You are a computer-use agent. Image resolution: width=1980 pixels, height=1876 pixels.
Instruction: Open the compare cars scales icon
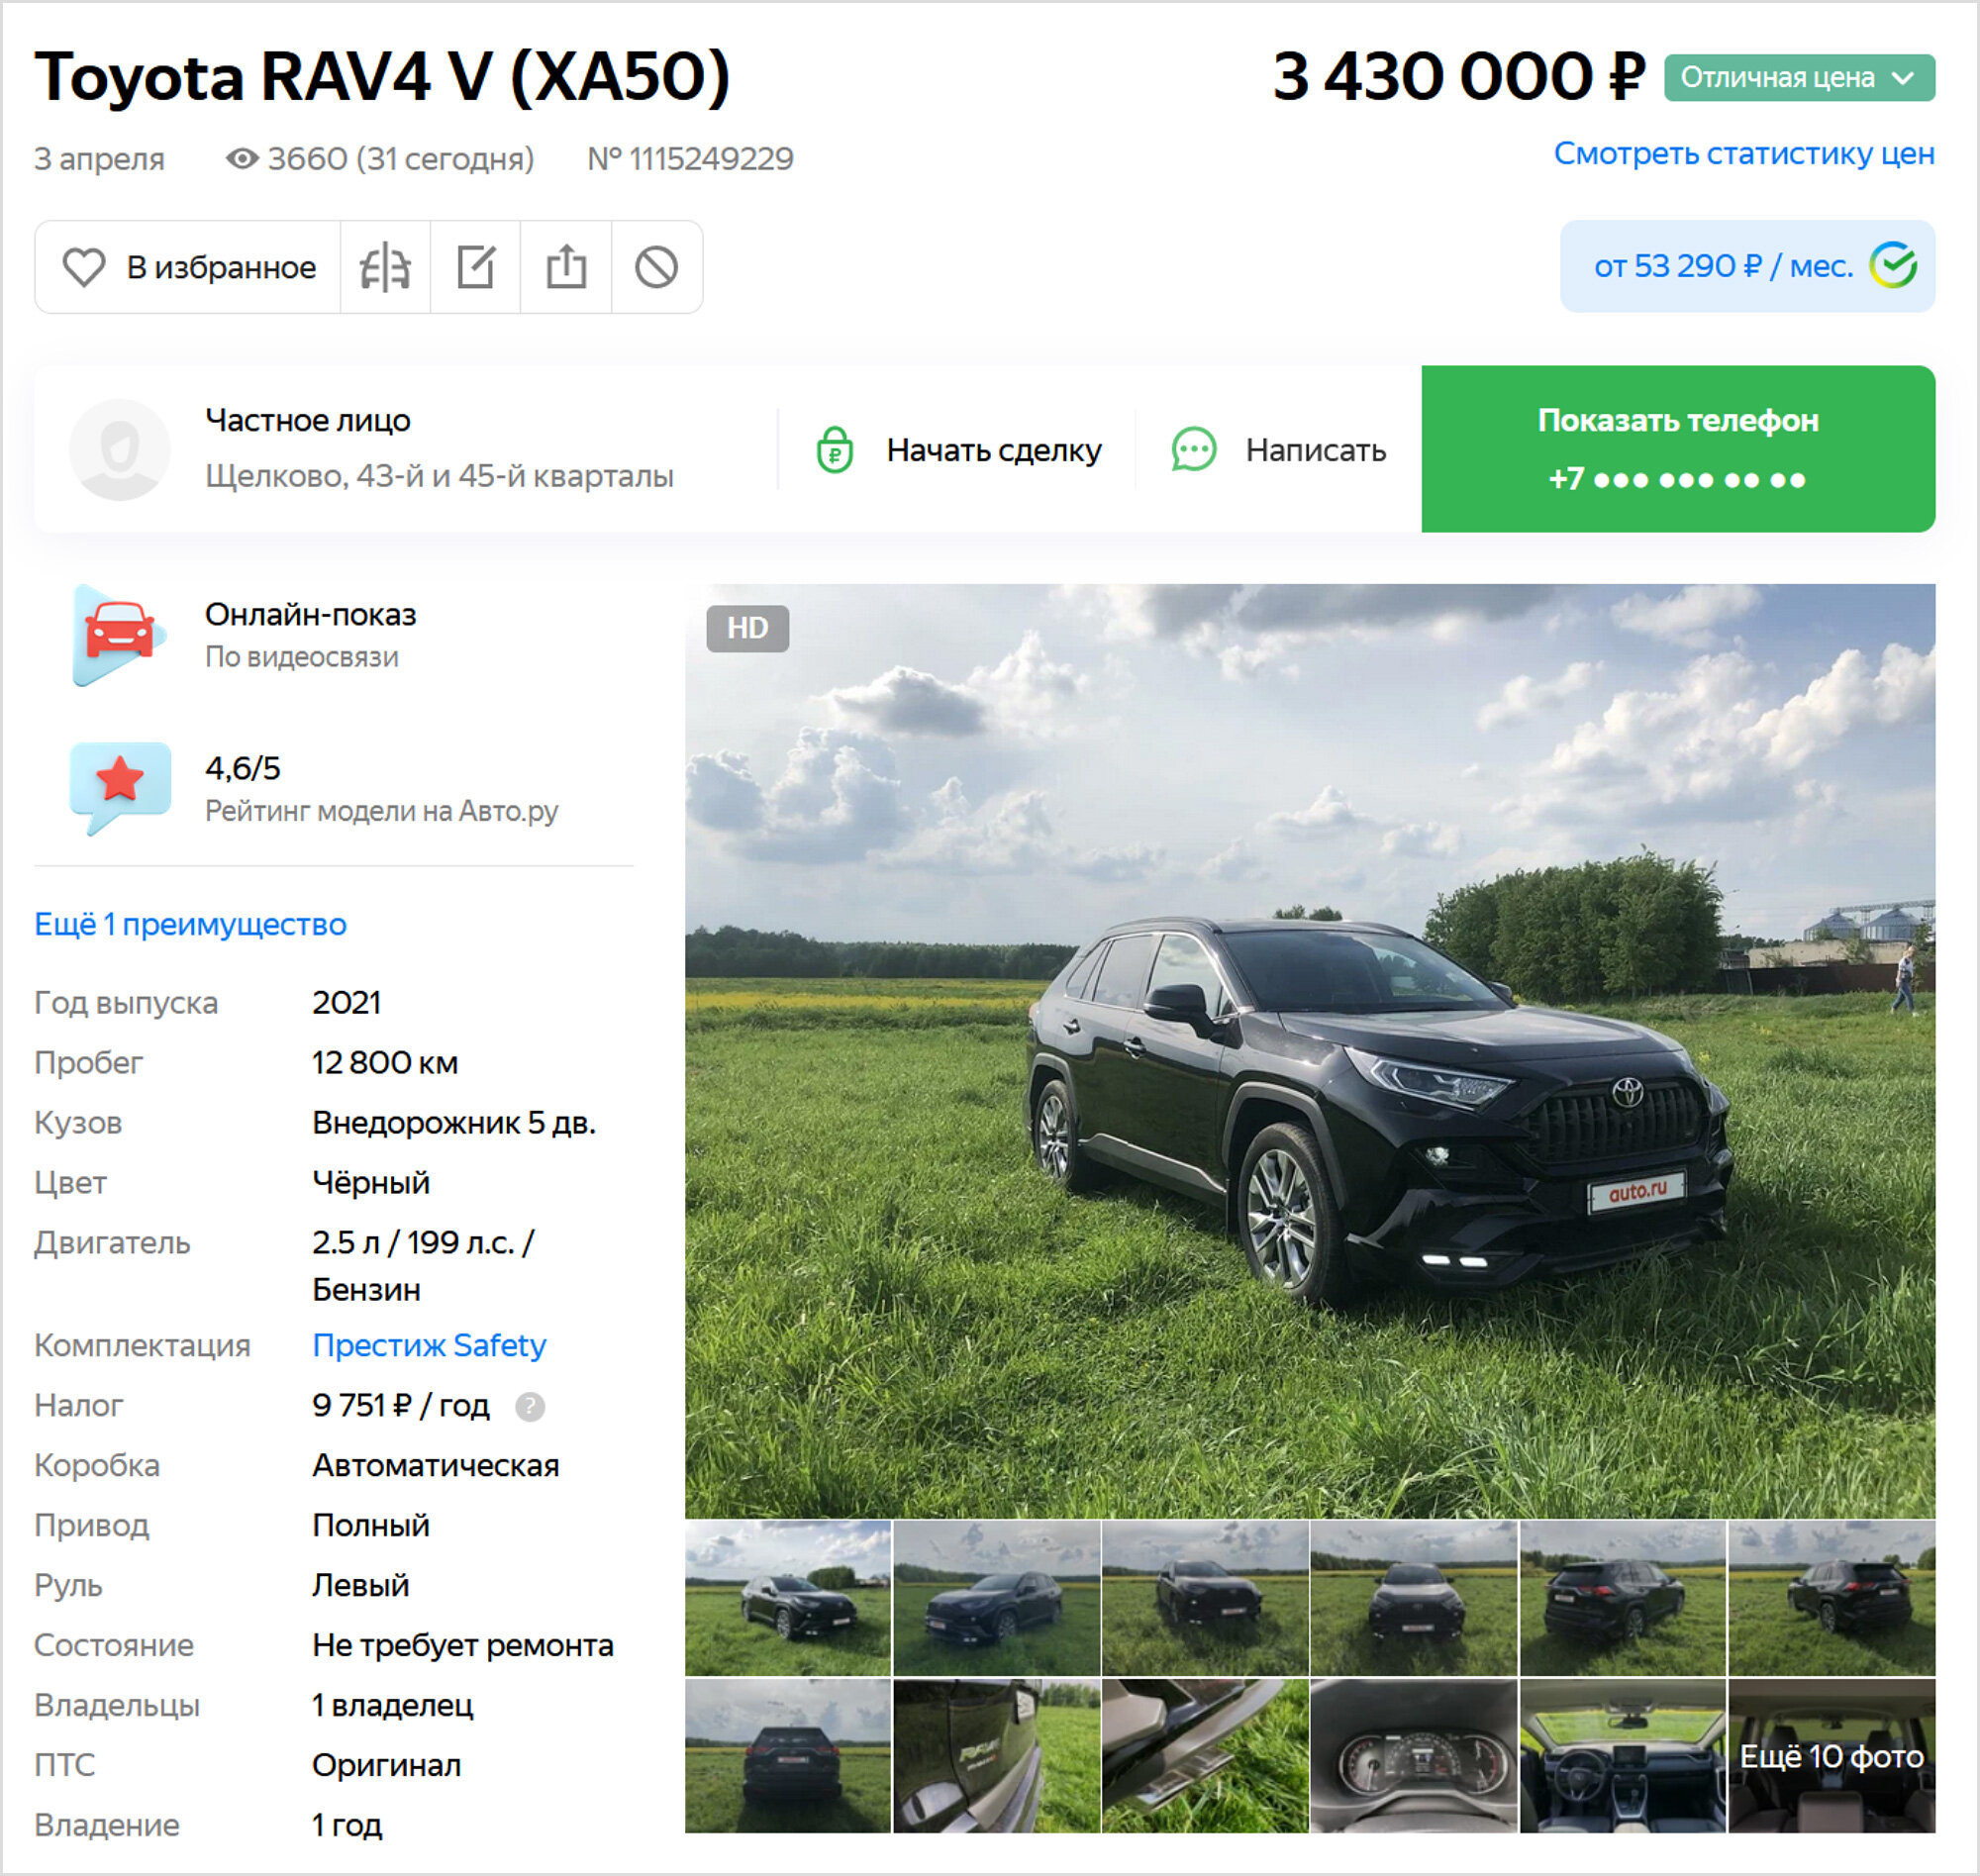tap(385, 267)
